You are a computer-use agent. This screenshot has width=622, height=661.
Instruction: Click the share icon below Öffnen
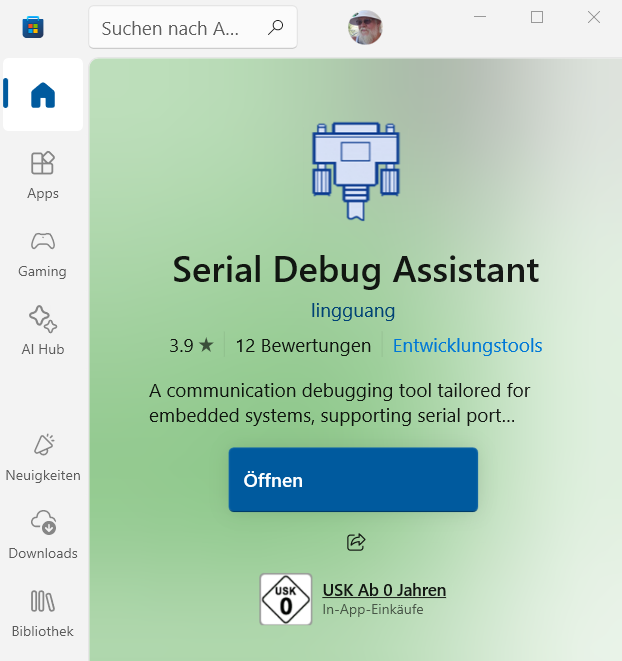pyautogui.click(x=355, y=542)
